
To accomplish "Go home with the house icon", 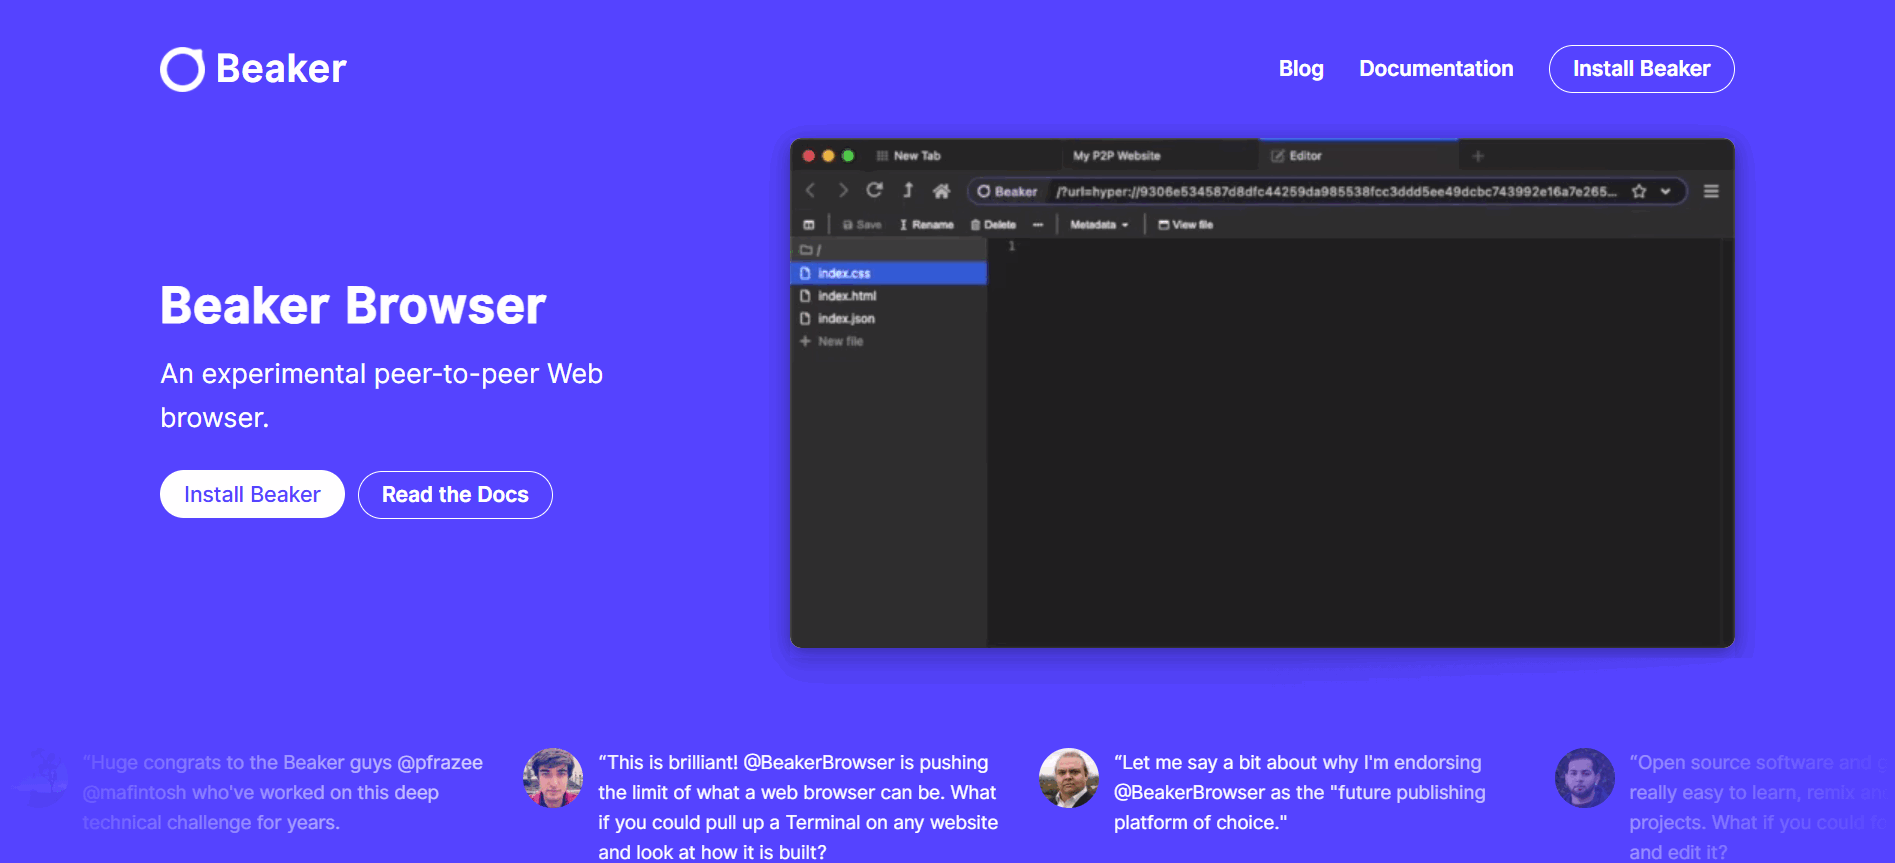I will coord(941,190).
